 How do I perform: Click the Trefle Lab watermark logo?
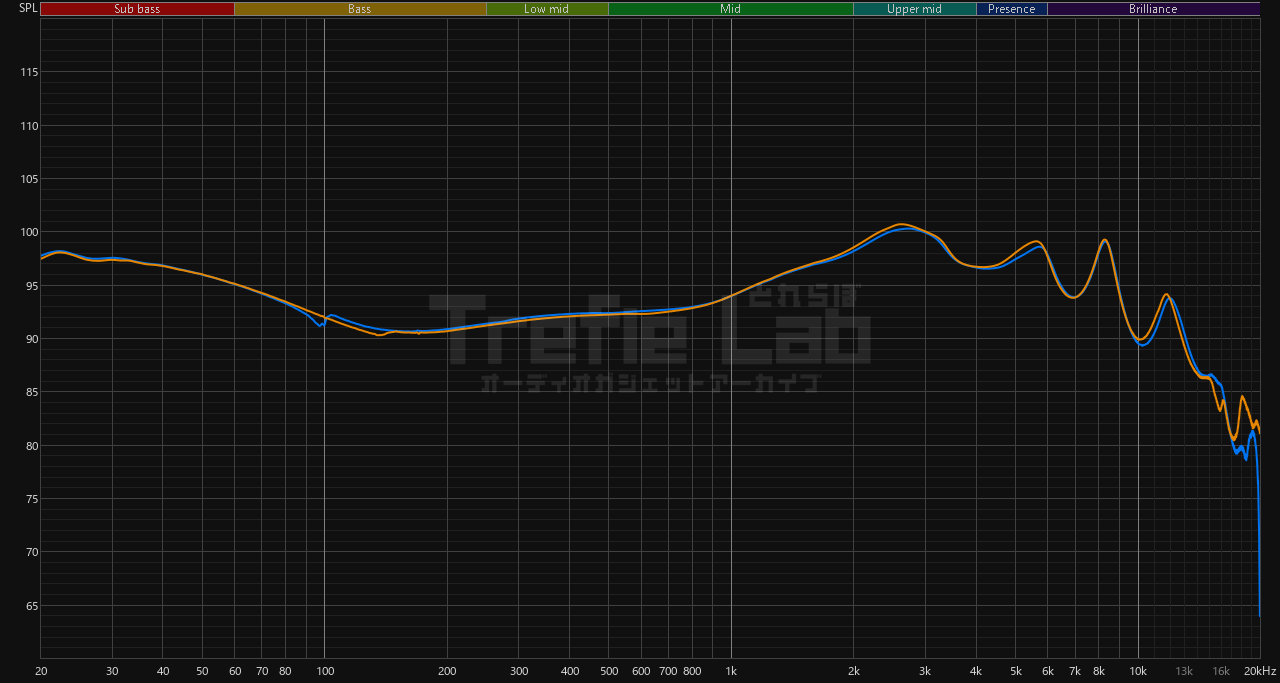pyautogui.click(x=650, y=335)
